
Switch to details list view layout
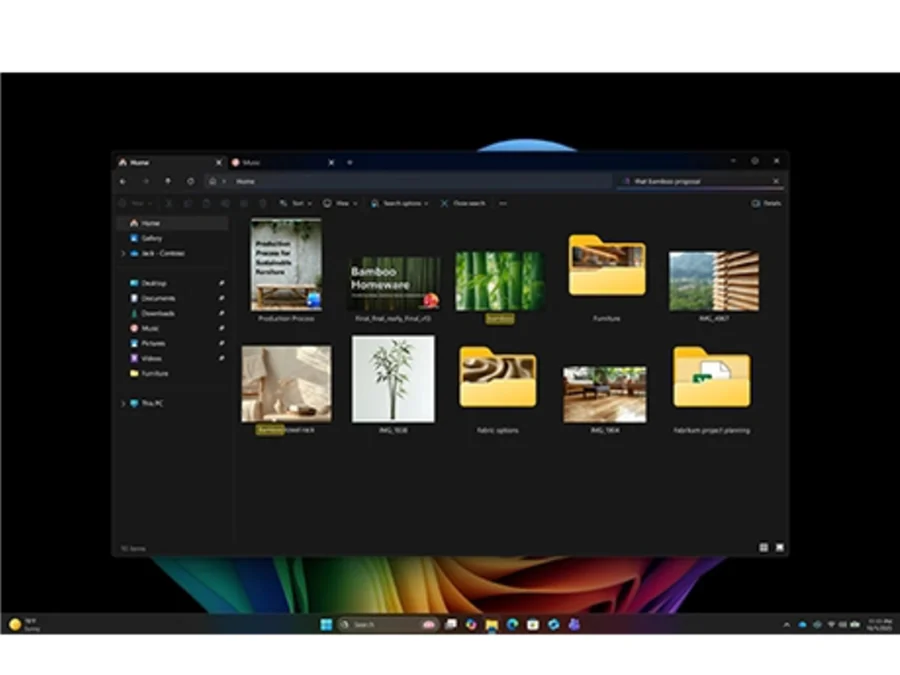763,548
